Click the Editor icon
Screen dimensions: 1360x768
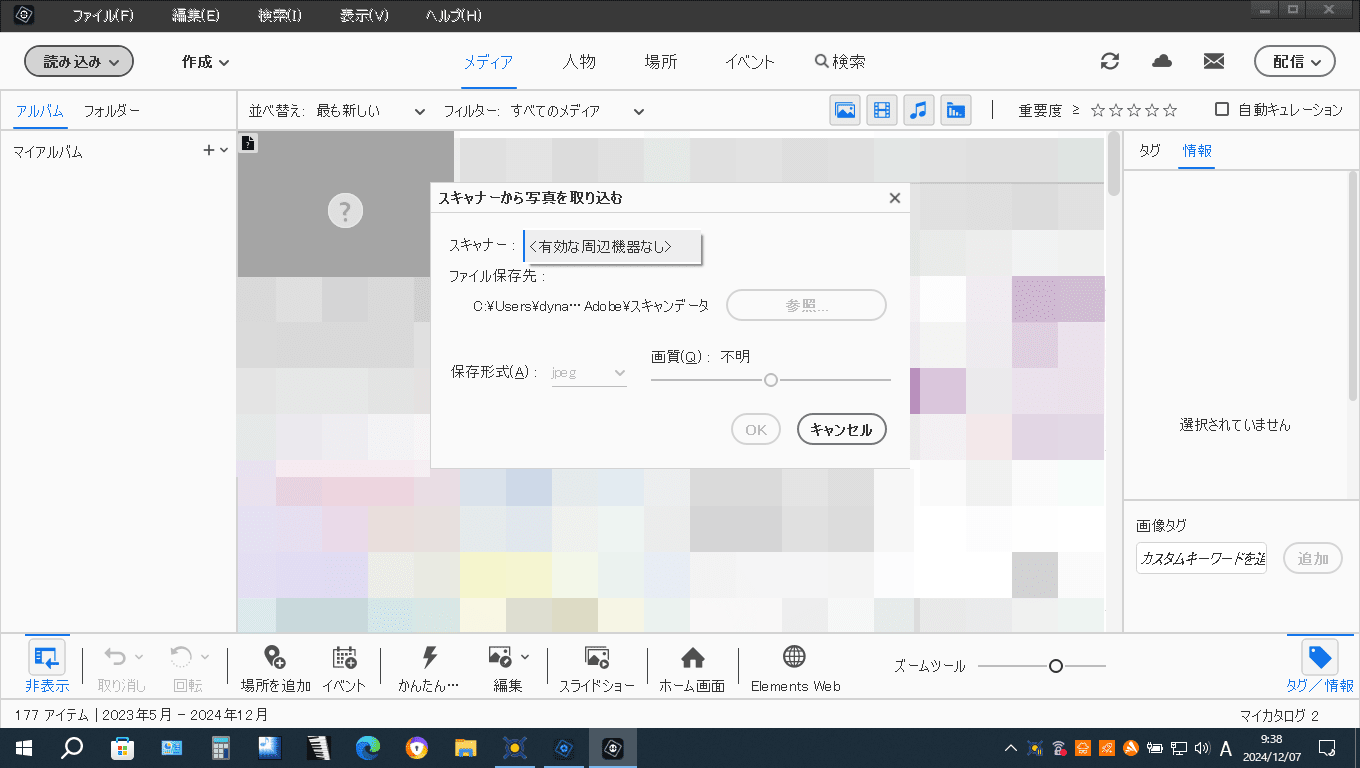coord(500,657)
